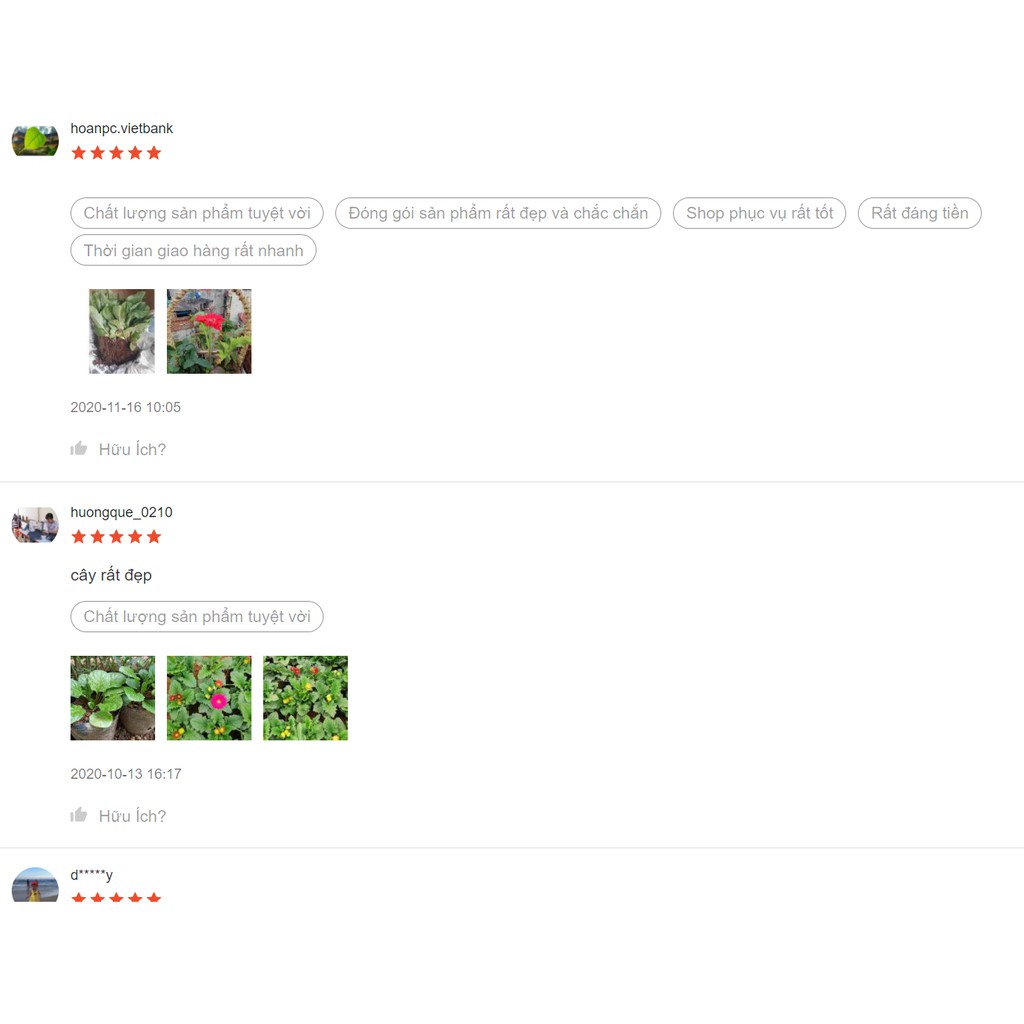Open potted plant root photo thumbnail
This screenshot has width=1024, height=1024.
tap(122, 331)
